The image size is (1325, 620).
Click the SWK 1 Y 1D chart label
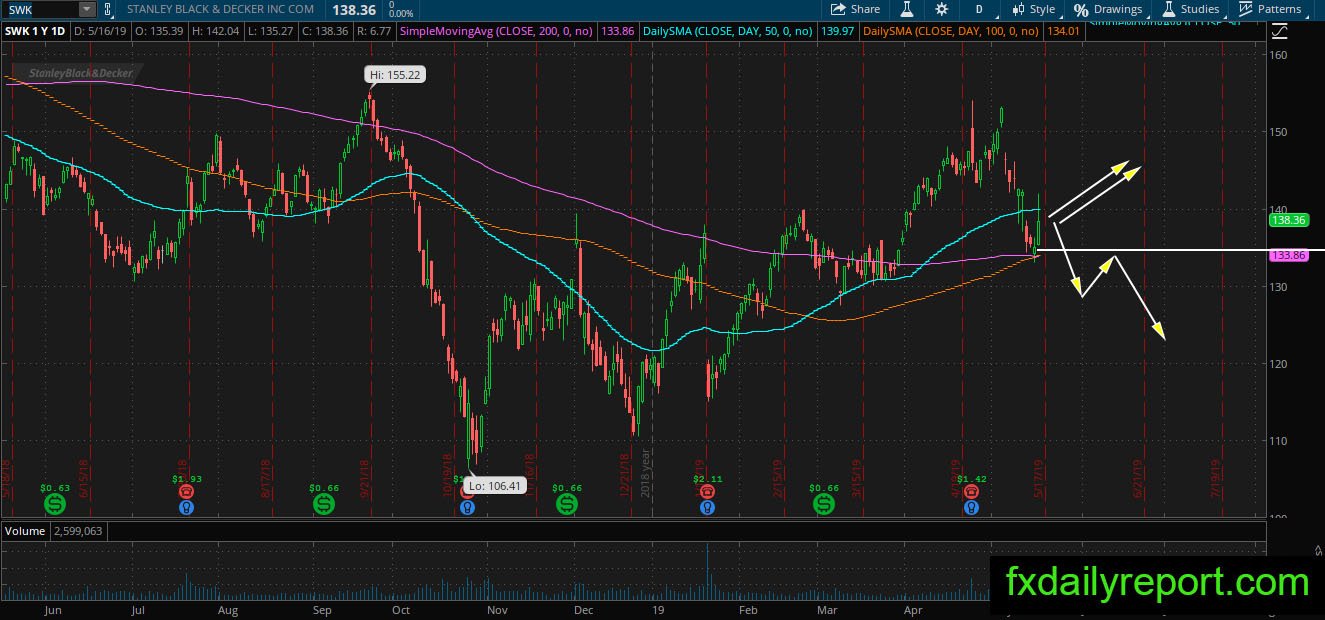tap(33, 31)
